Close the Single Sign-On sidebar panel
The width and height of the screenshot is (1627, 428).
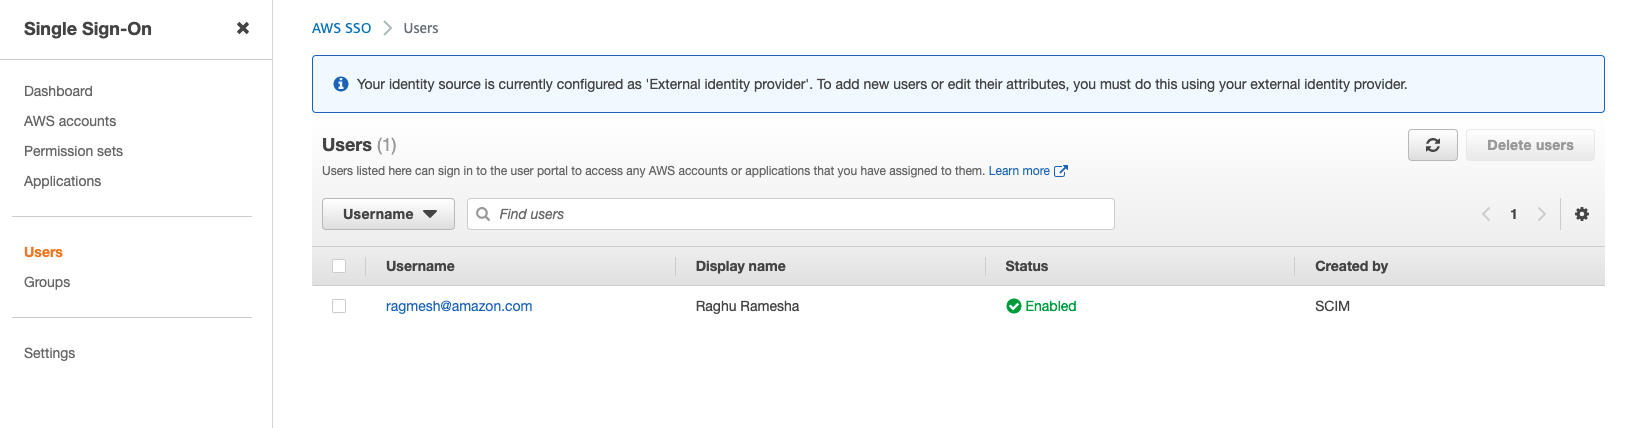[242, 29]
